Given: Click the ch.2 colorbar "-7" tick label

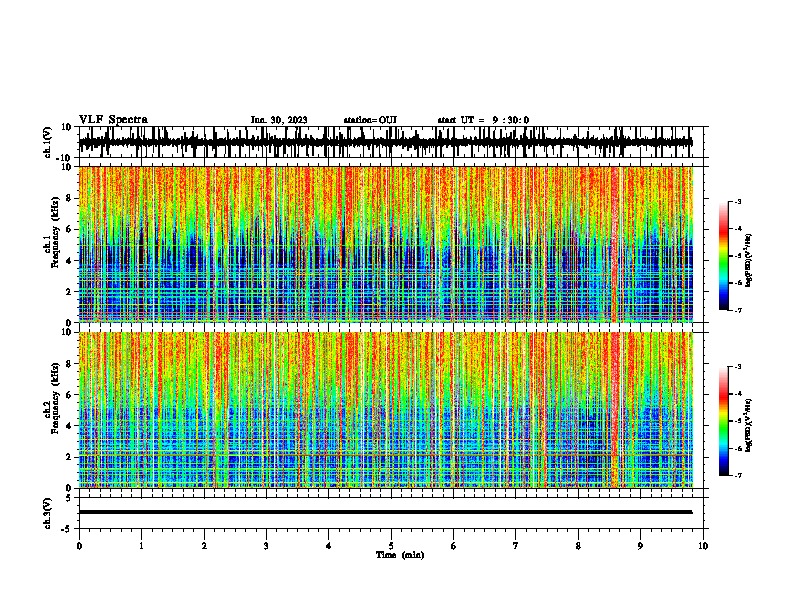Looking at the screenshot, I should [x=738, y=475].
